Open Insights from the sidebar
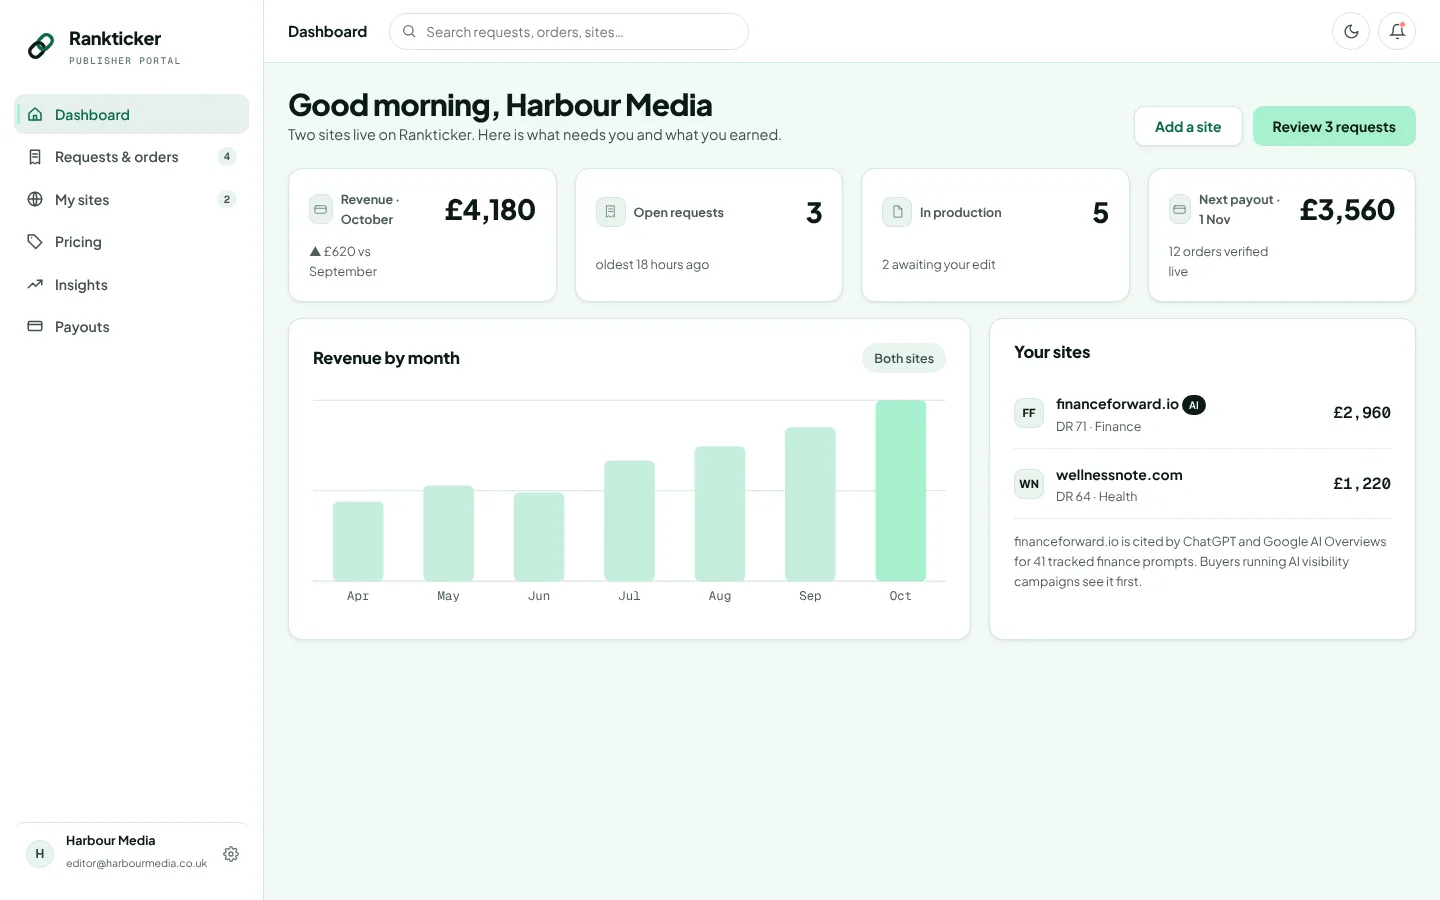 [132, 284]
